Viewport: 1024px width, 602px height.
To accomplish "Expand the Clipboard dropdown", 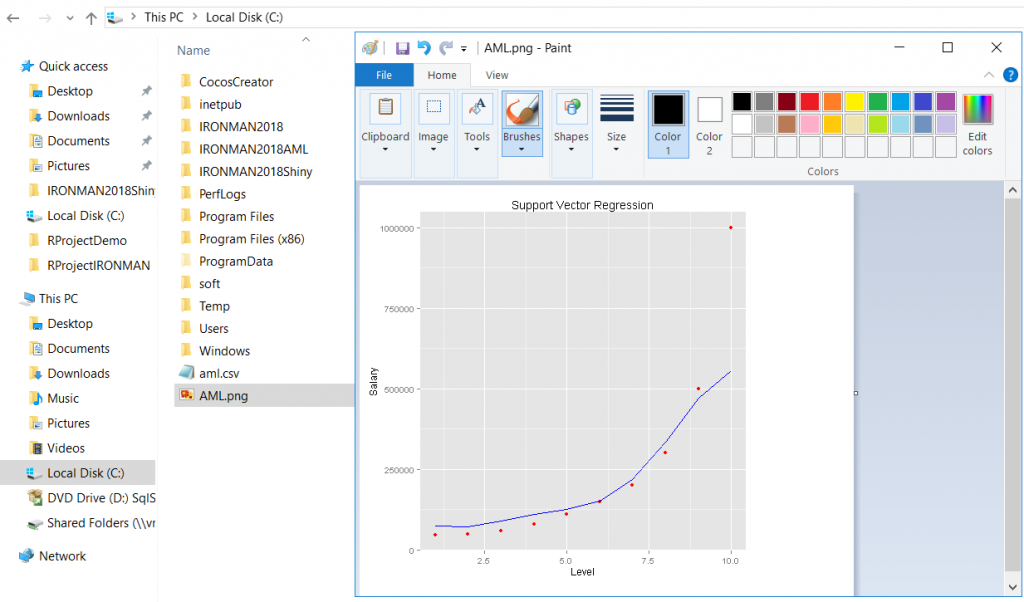I will pyautogui.click(x=385, y=150).
